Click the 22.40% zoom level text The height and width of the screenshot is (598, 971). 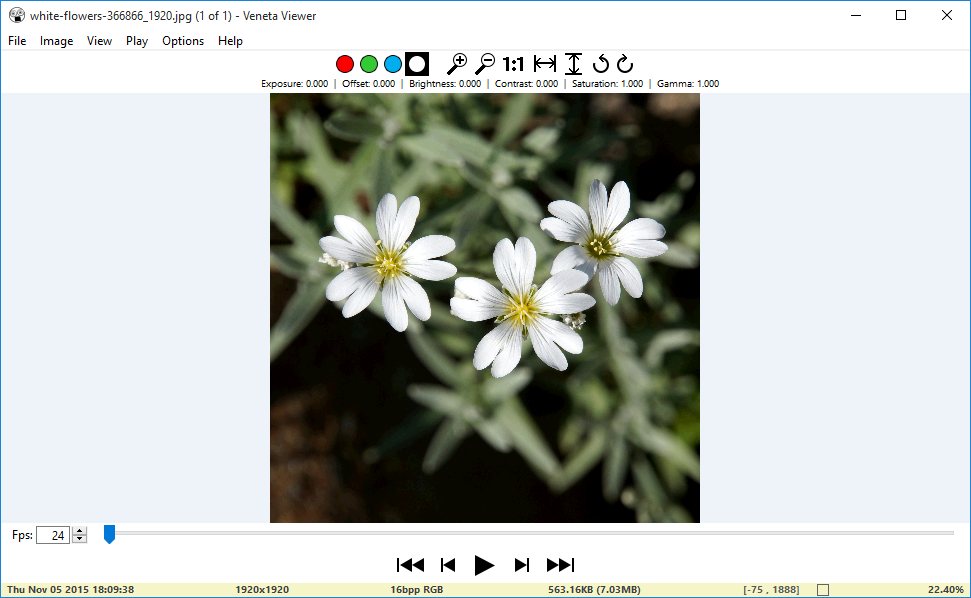(946, 589)
